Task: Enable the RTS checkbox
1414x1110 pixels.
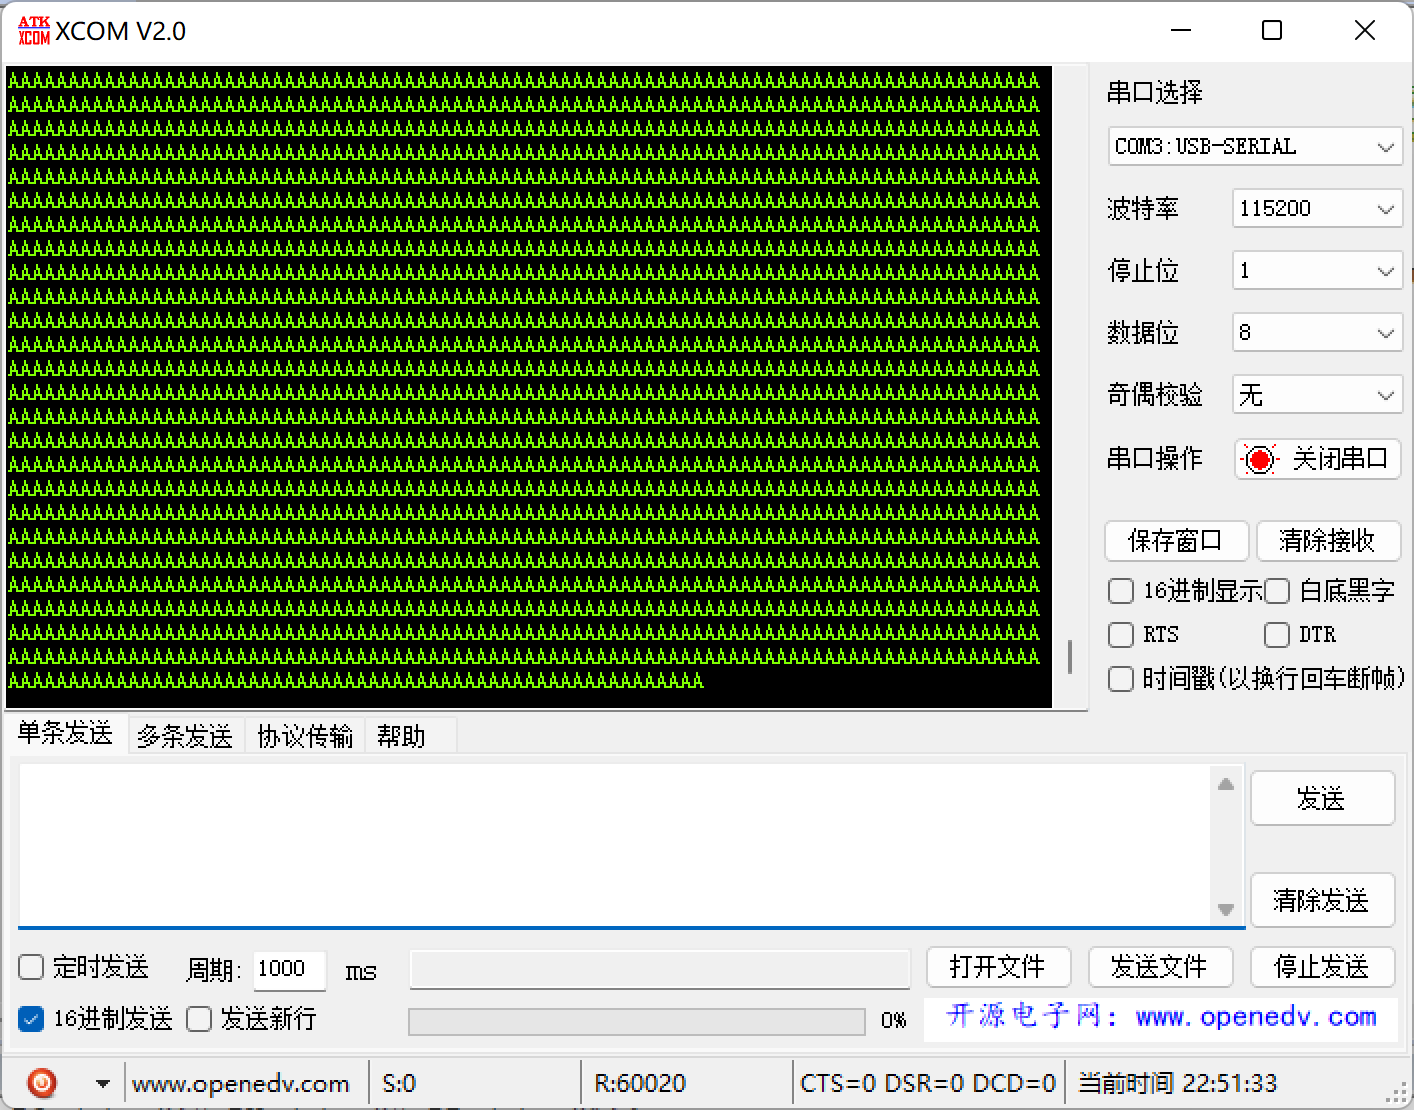Action: [1120, 635]
